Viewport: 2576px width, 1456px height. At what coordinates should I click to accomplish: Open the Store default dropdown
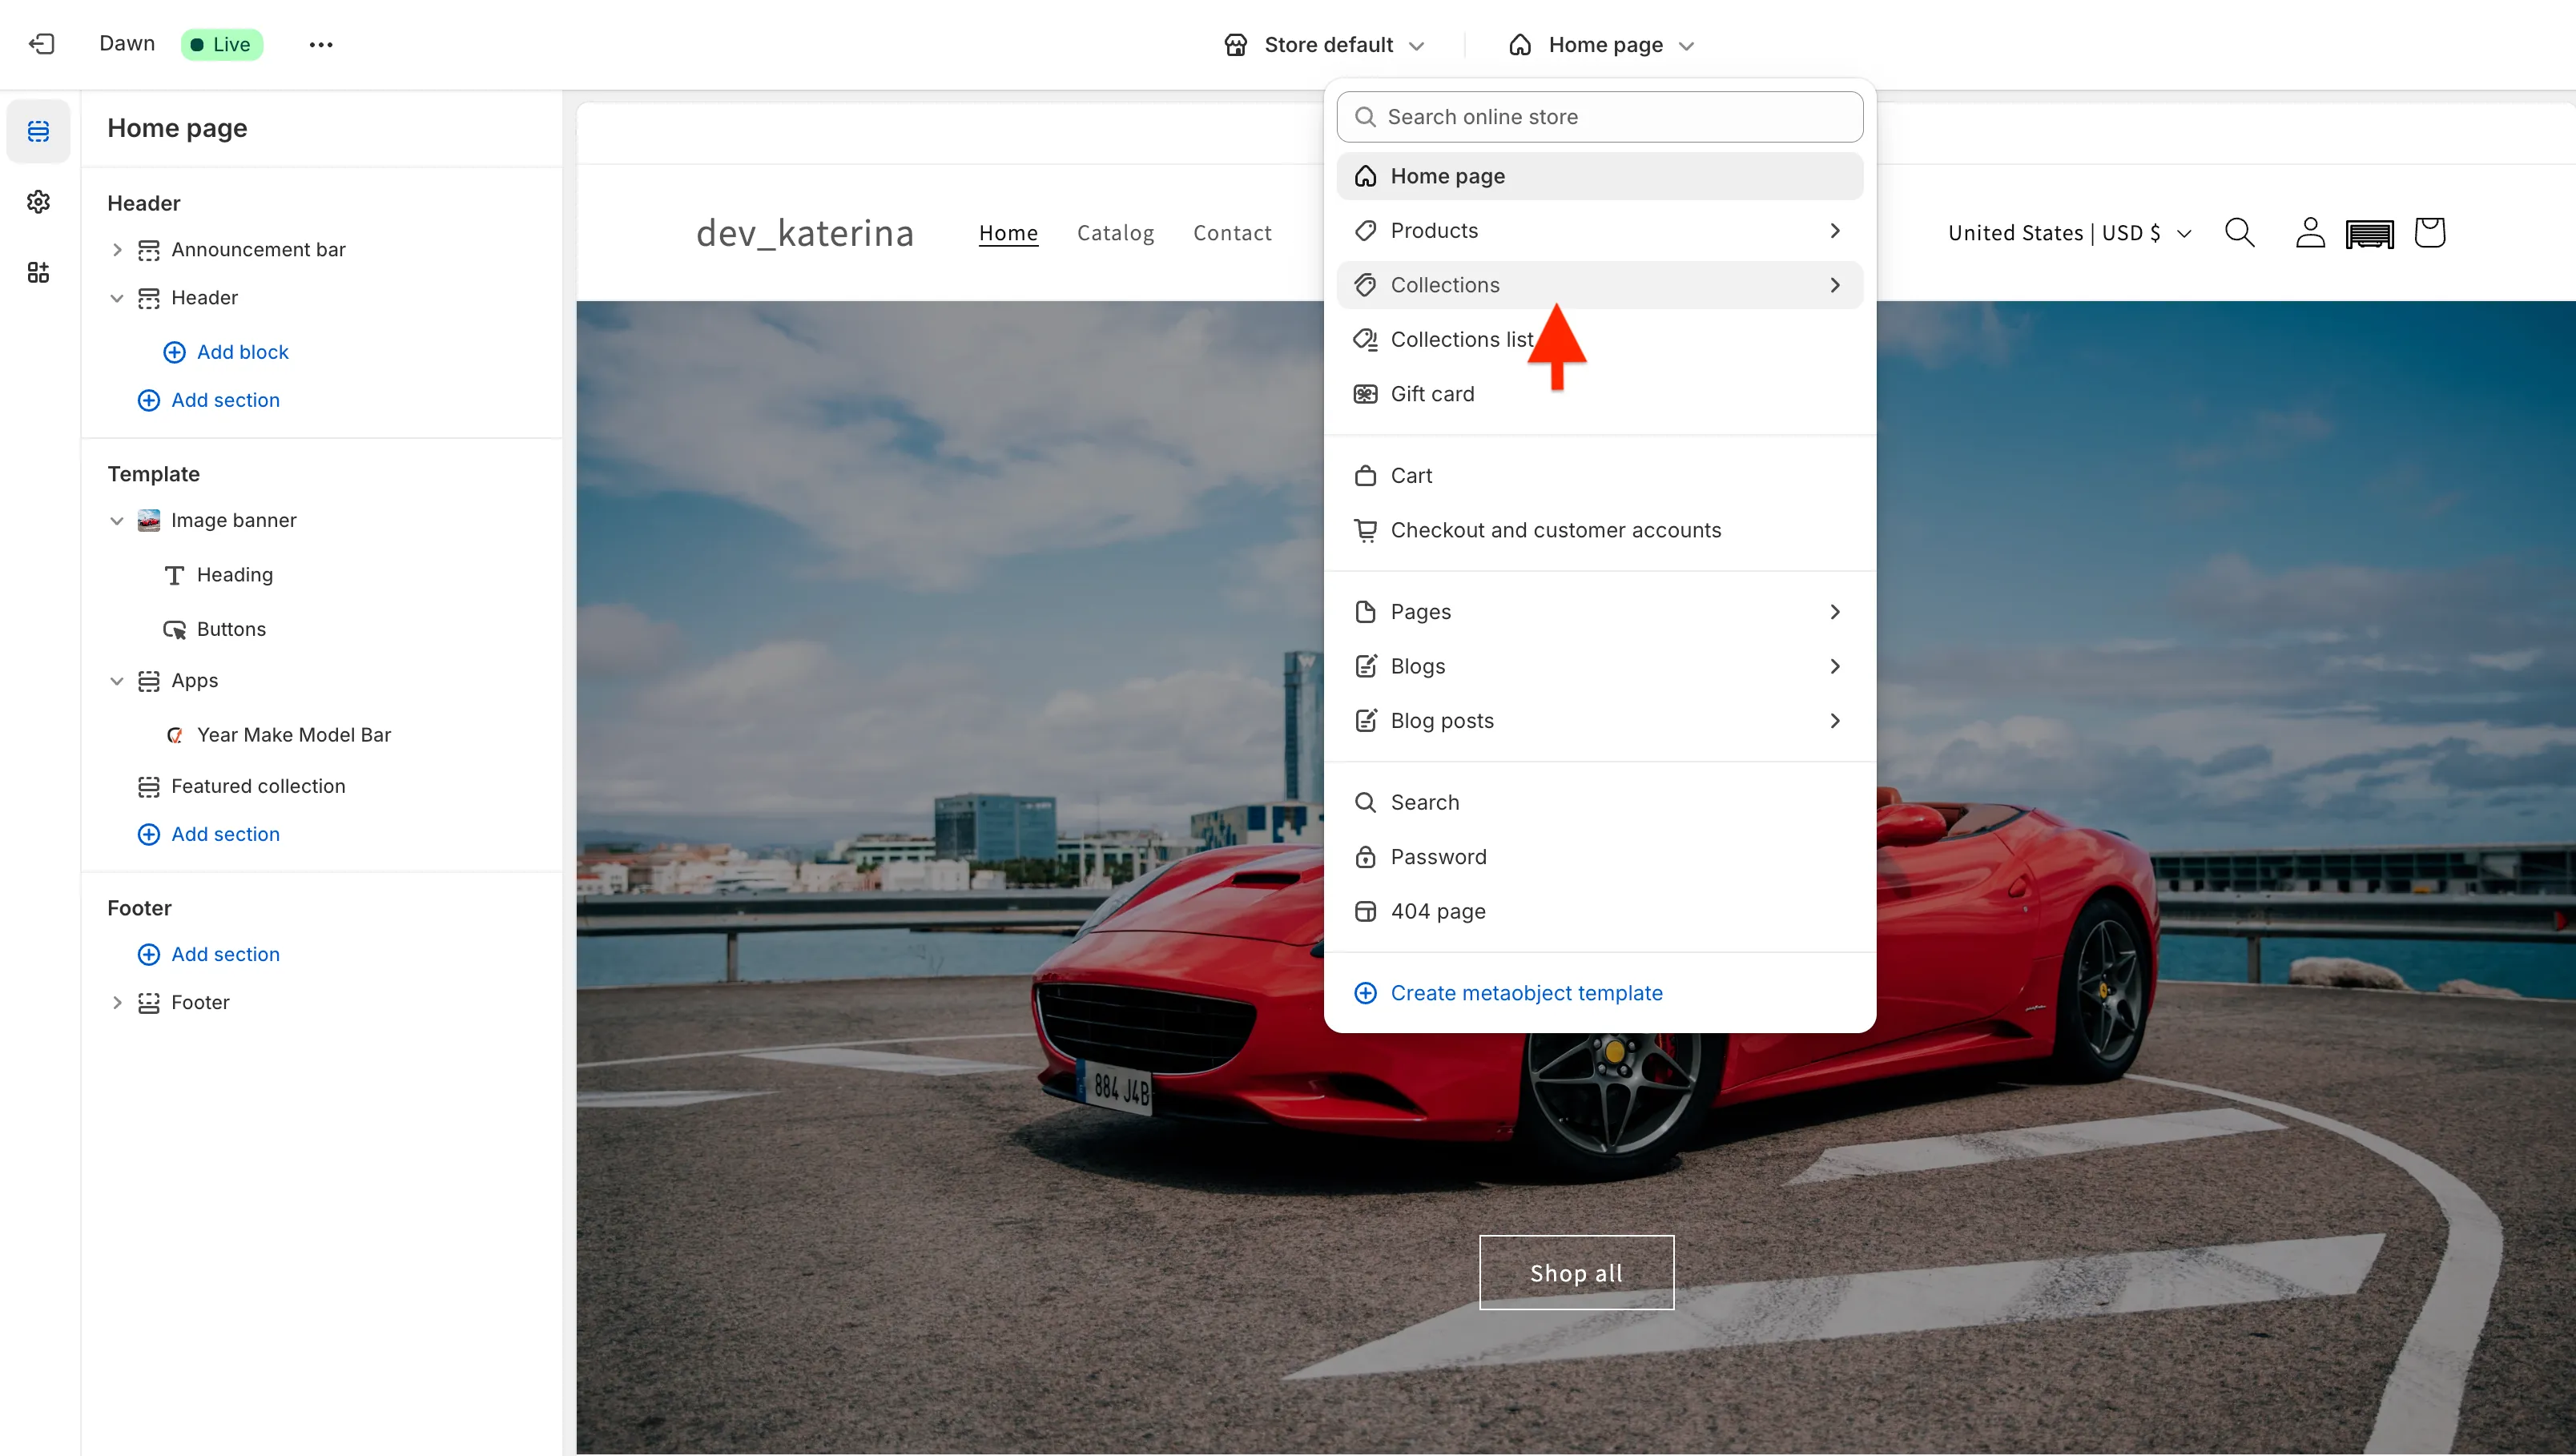[x=1324, y=45]
